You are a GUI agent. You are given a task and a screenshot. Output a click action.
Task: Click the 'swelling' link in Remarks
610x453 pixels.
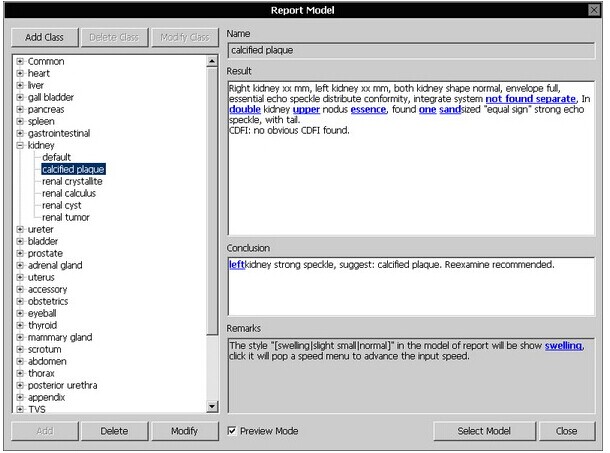563,346
